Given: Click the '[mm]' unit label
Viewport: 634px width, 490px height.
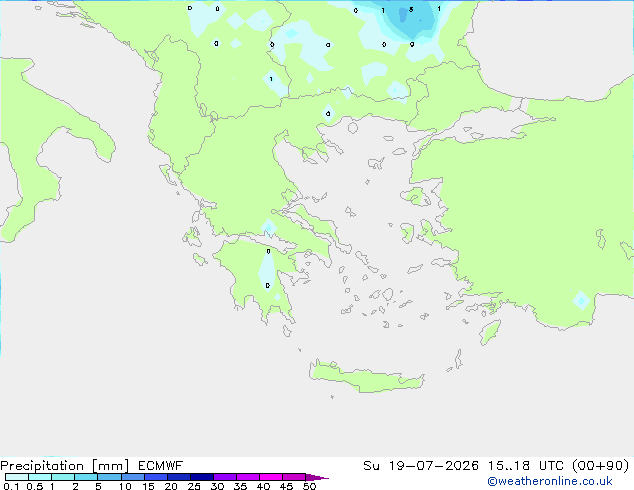Looking at the screenshot, I should click(110, 466).
